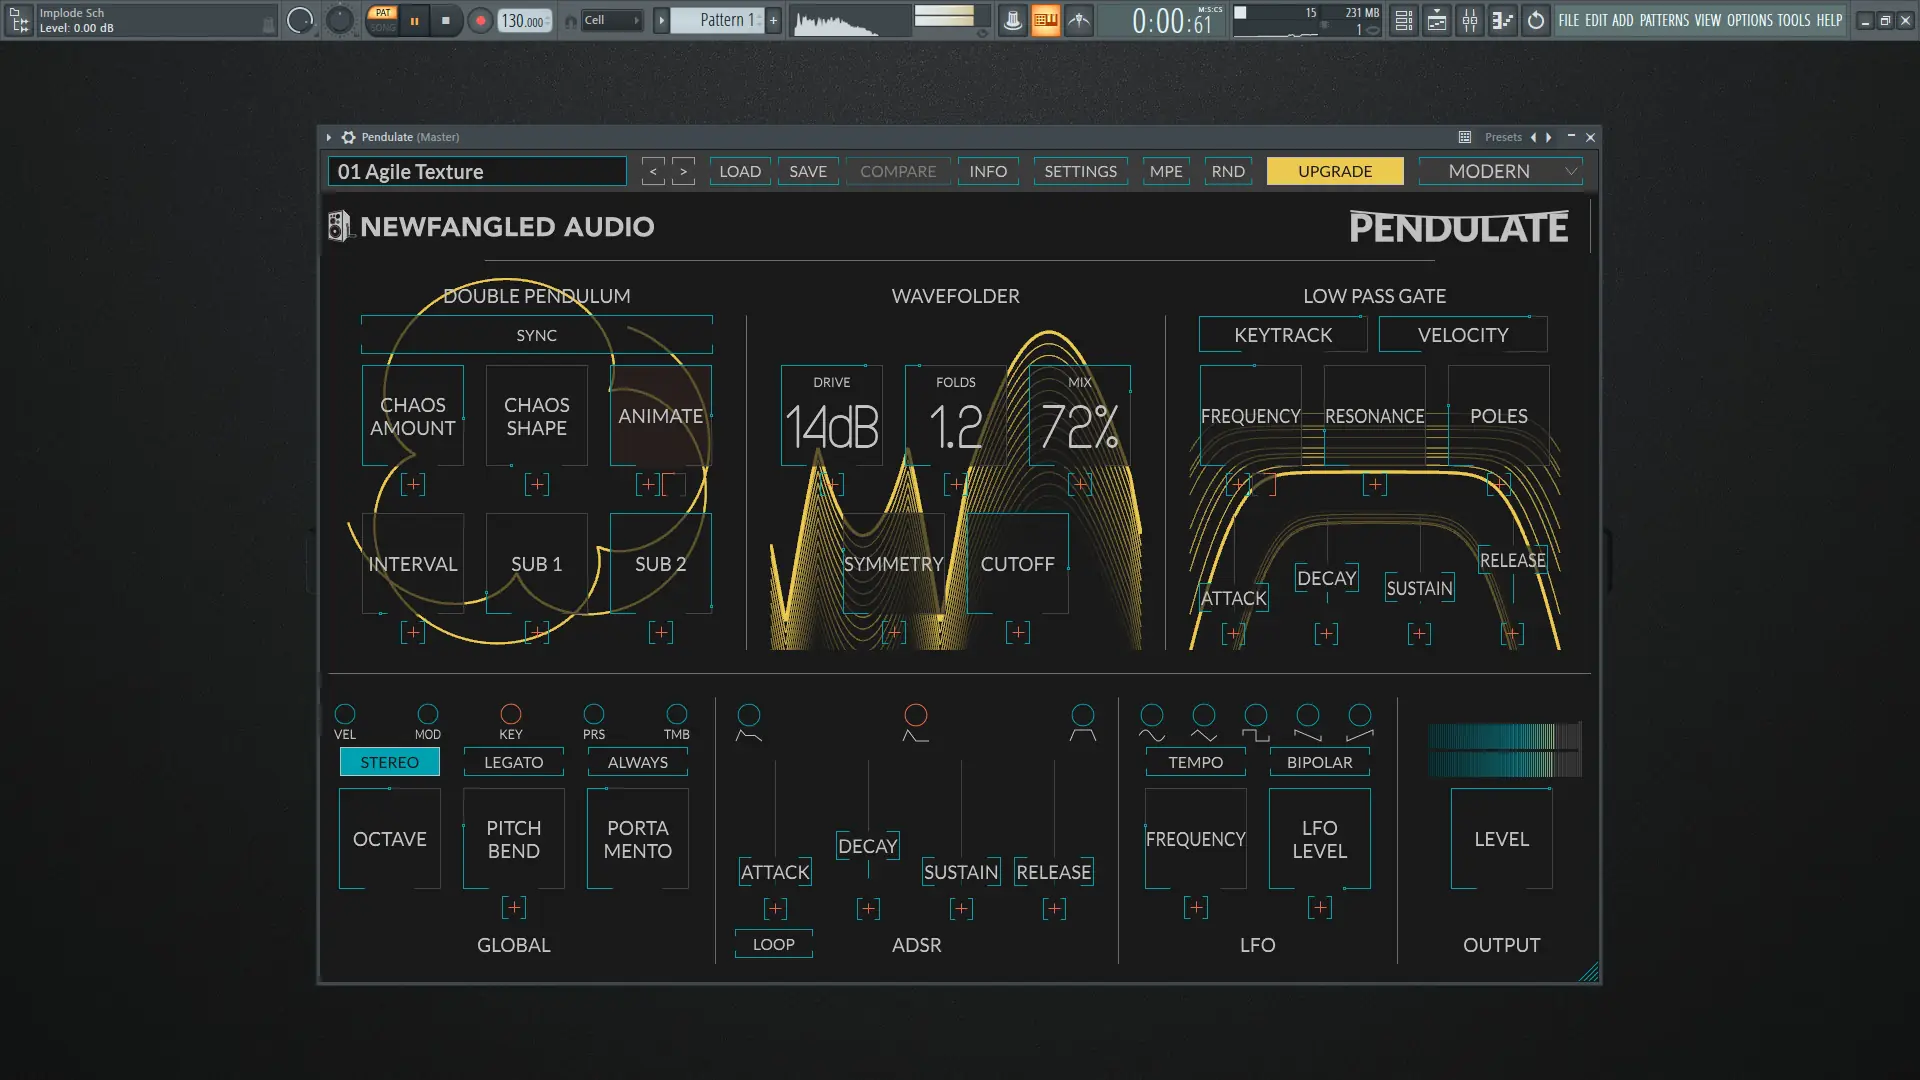
Task: Click the yellow UPGRADE button
Action: [1334, 171]
